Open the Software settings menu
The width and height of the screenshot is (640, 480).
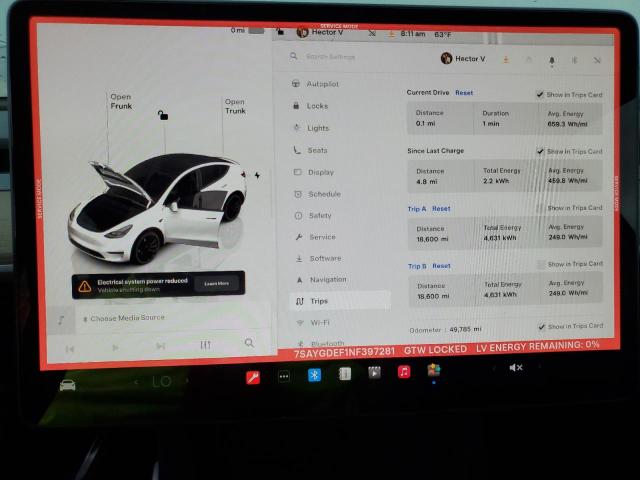(318, 258)
